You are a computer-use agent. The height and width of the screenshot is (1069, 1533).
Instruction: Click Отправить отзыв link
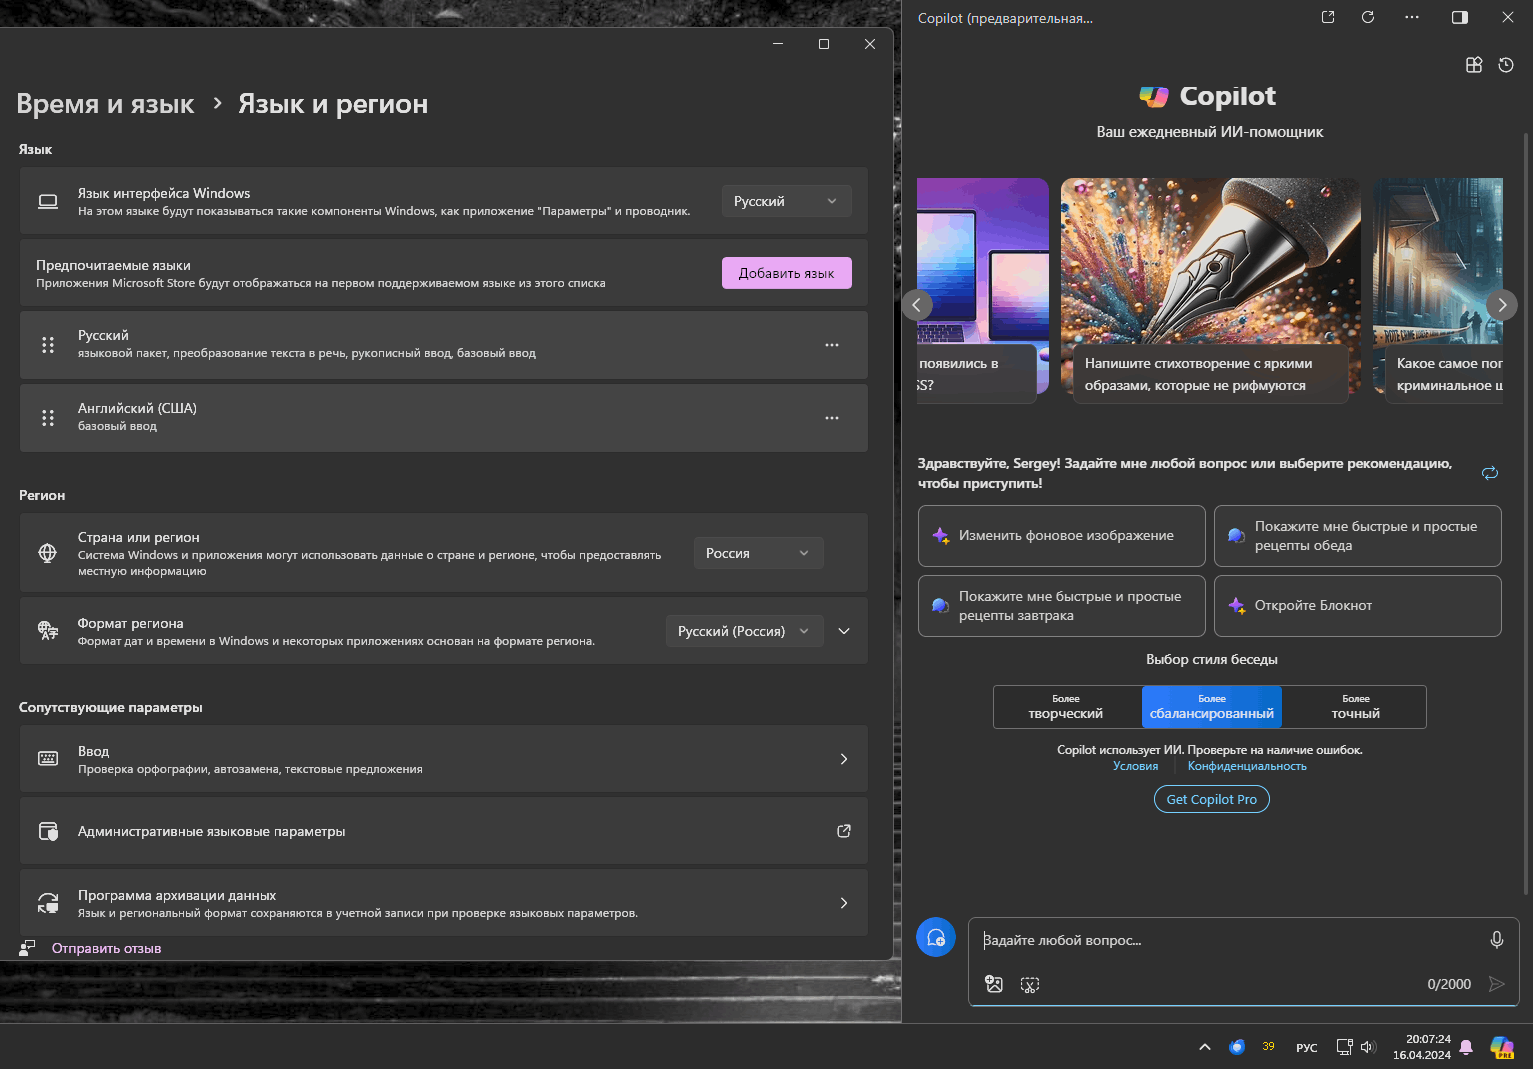tap(107, 948)
